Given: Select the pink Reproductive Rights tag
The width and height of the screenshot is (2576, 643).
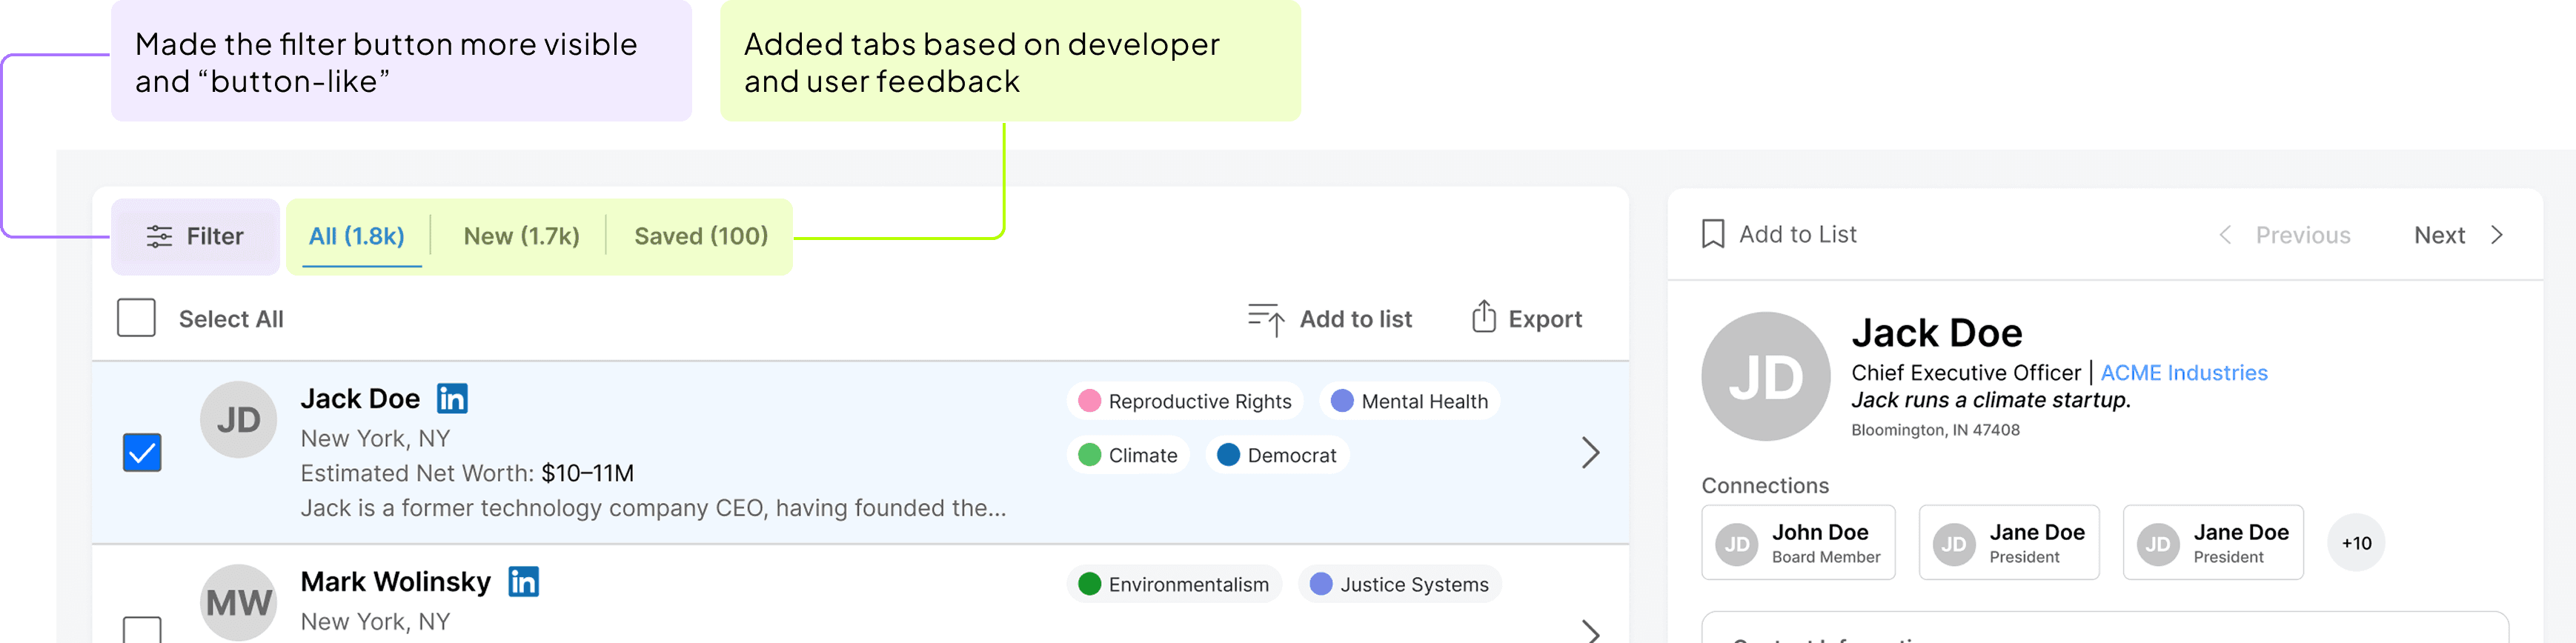Looking at the screenshot, I should (1184, 401).
